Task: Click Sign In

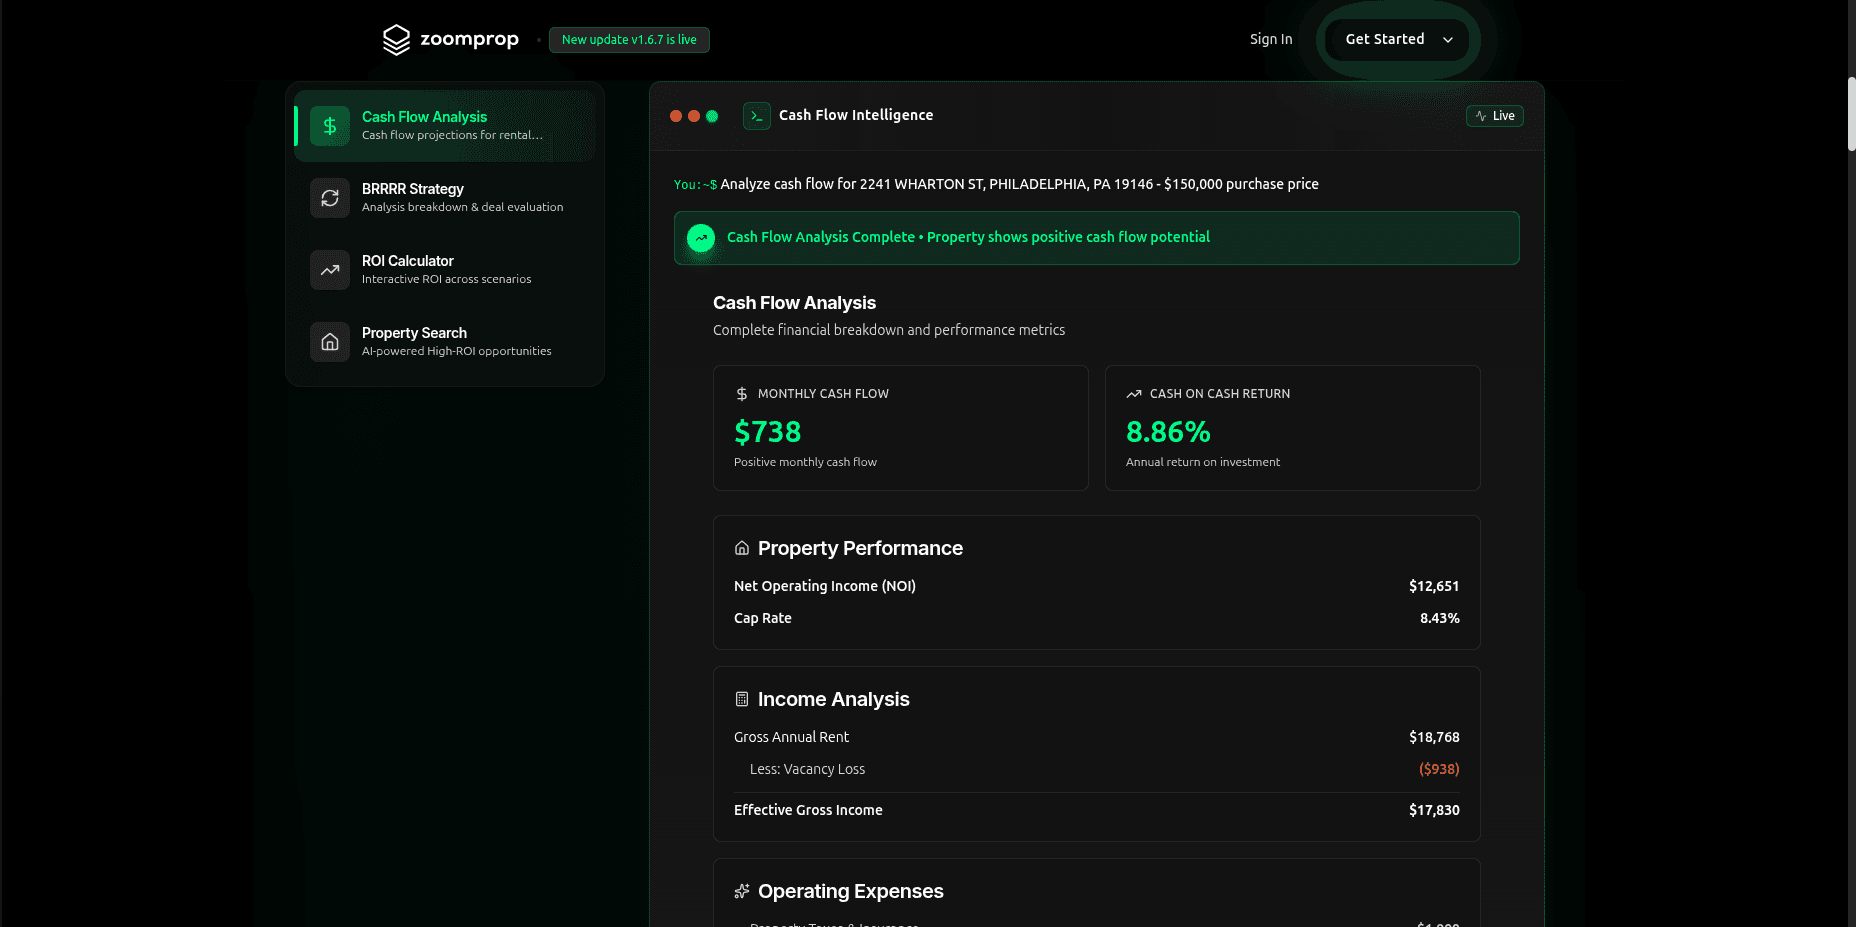Action: click(1270, 39)
